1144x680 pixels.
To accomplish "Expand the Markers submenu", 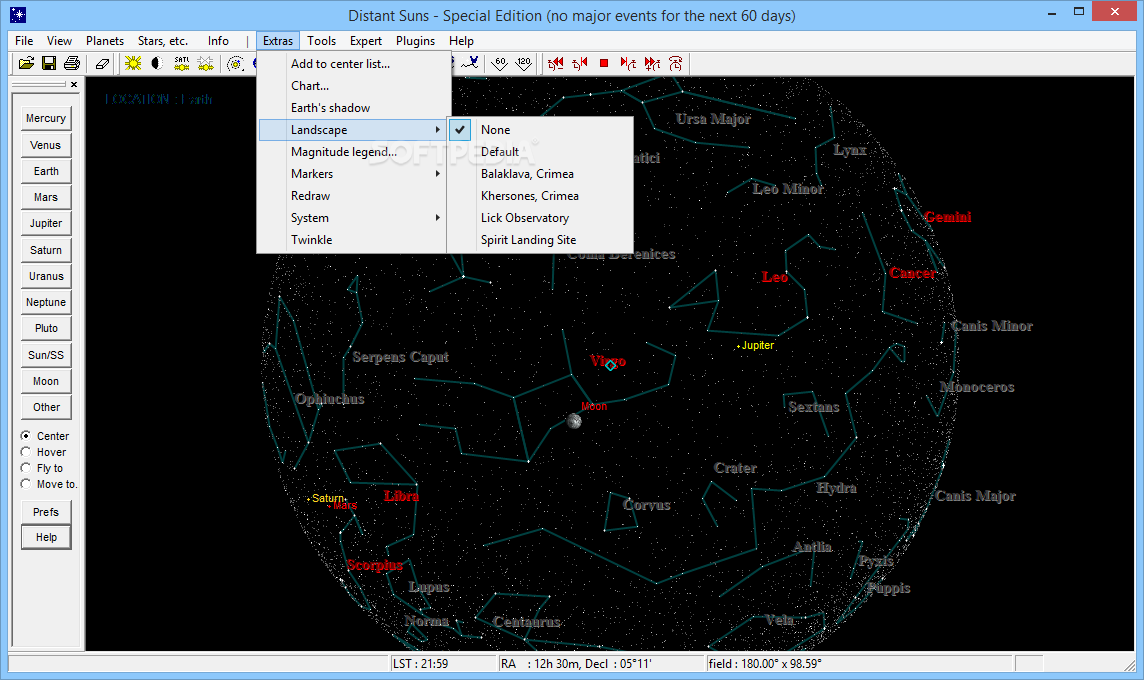I will point(352,174).
